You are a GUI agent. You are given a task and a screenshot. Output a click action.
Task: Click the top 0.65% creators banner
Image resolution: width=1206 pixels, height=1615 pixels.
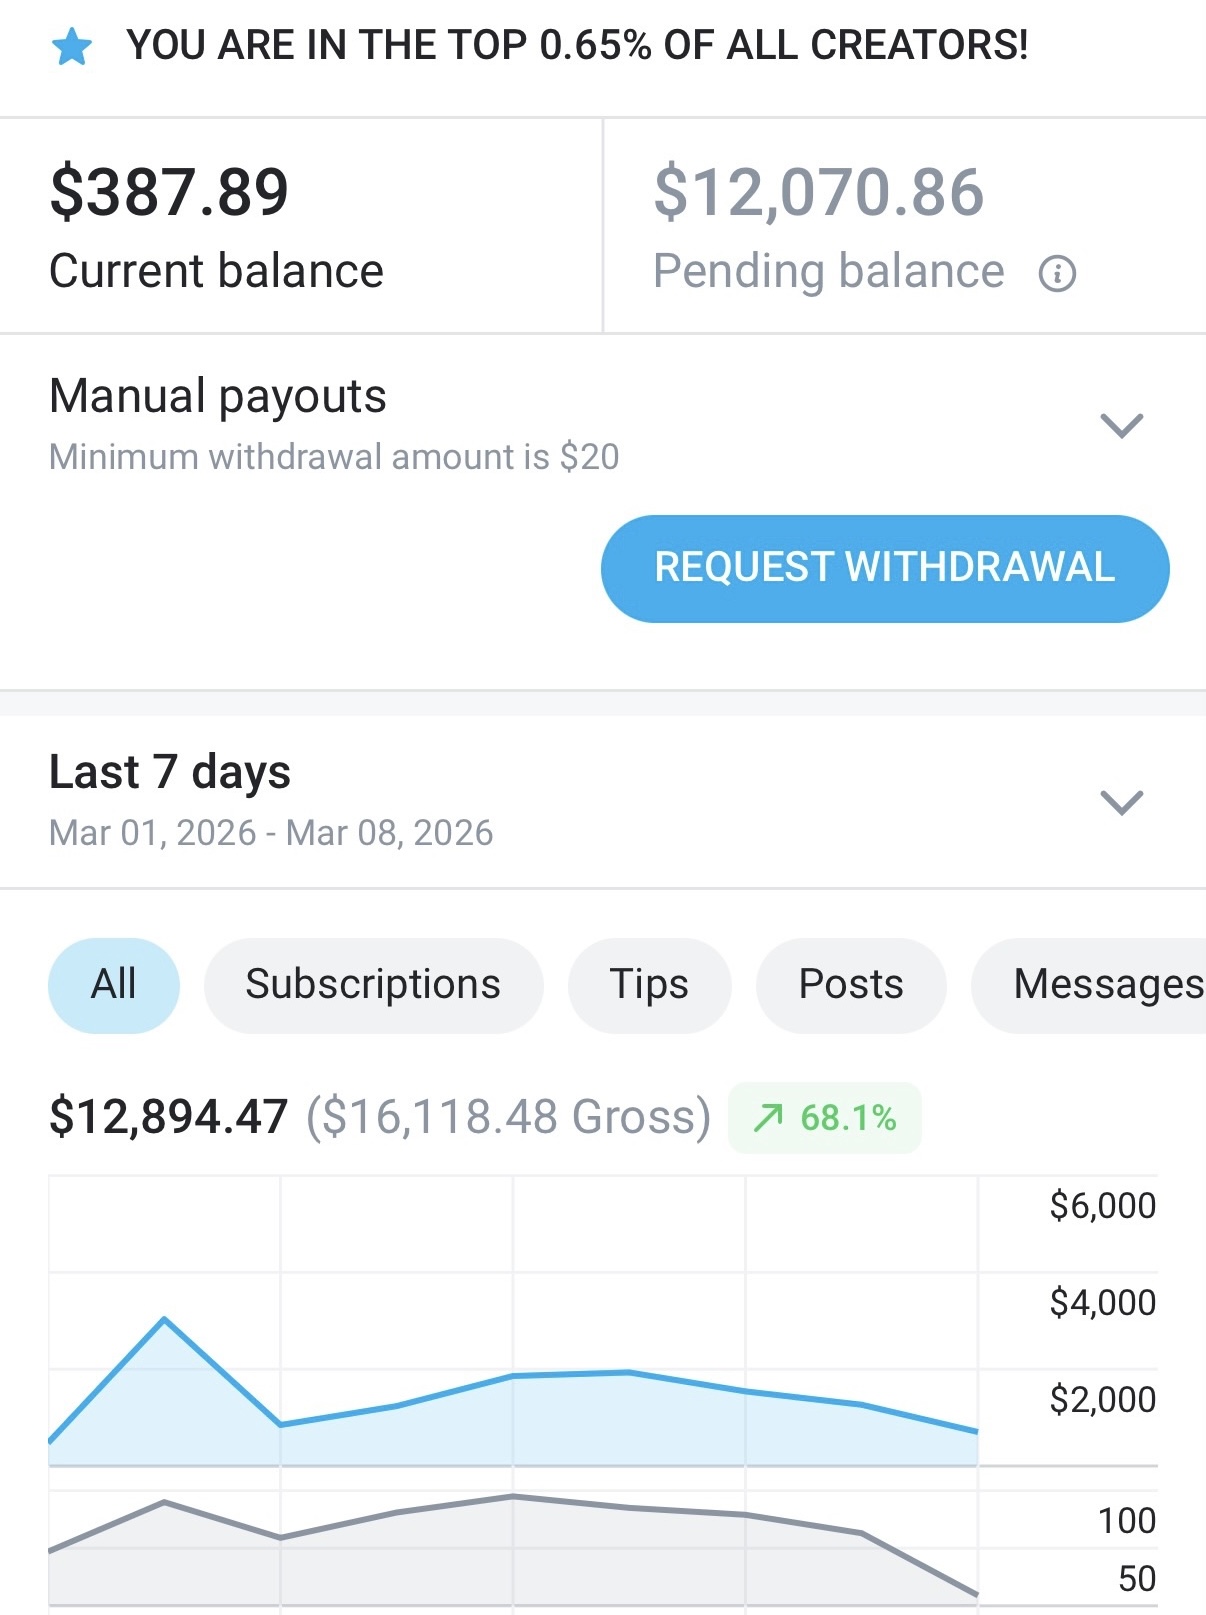[x=577, y=46]
